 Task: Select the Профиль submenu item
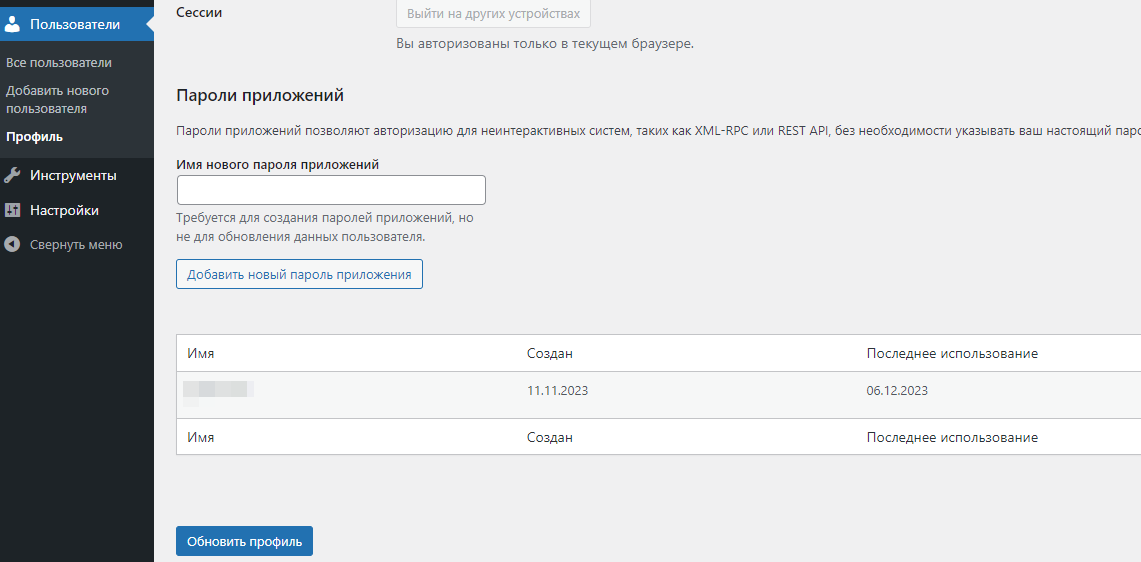tap(34, 137)
